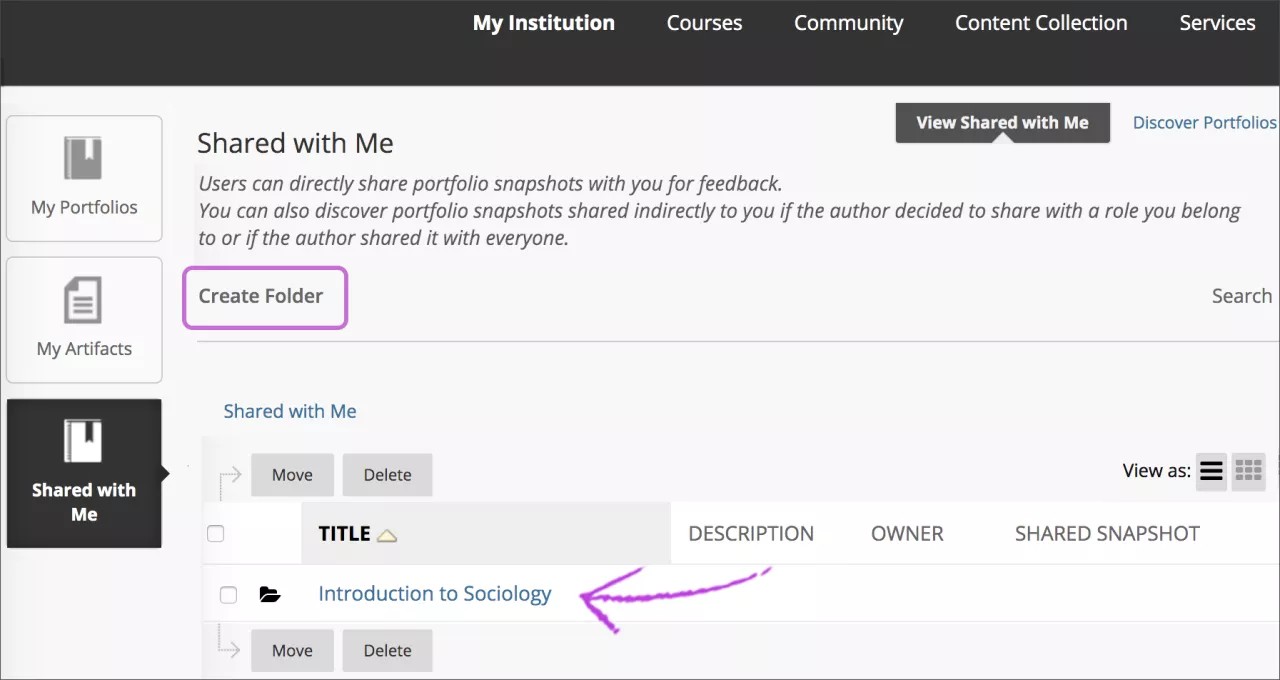1280x680 pixels.
Task: Open My Portfolios from the sidebar
Action: 84,178
